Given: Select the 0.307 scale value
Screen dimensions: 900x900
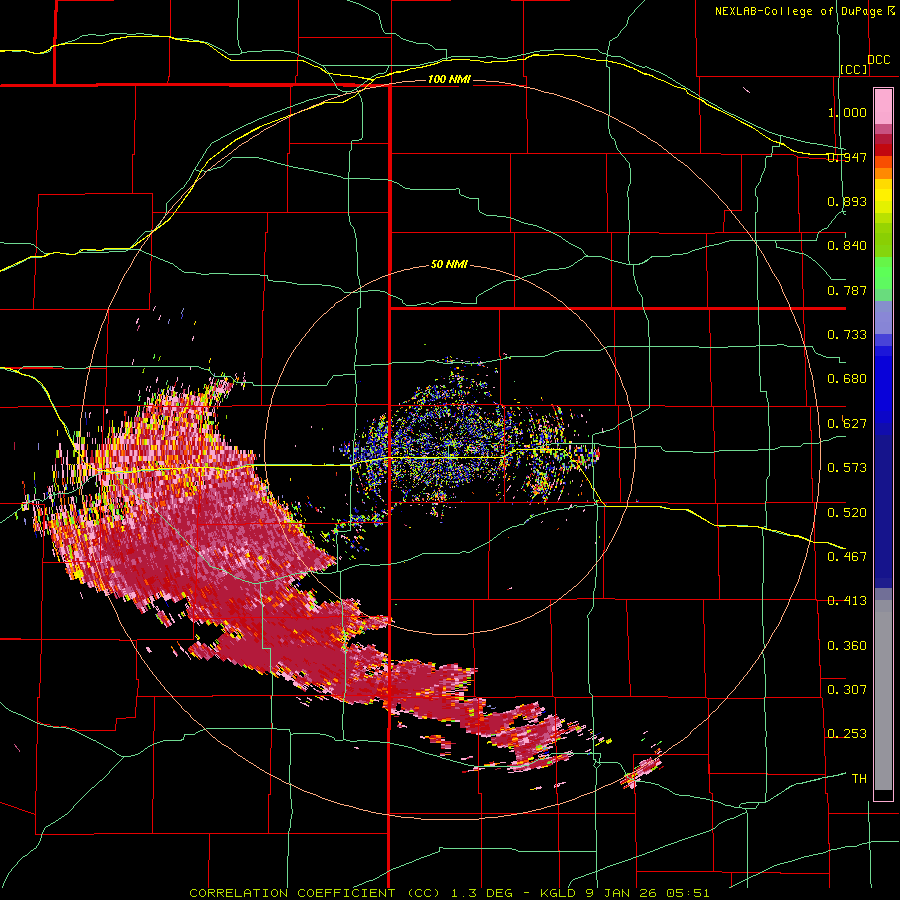Looking at the screenshot, I should pos(847,690).
